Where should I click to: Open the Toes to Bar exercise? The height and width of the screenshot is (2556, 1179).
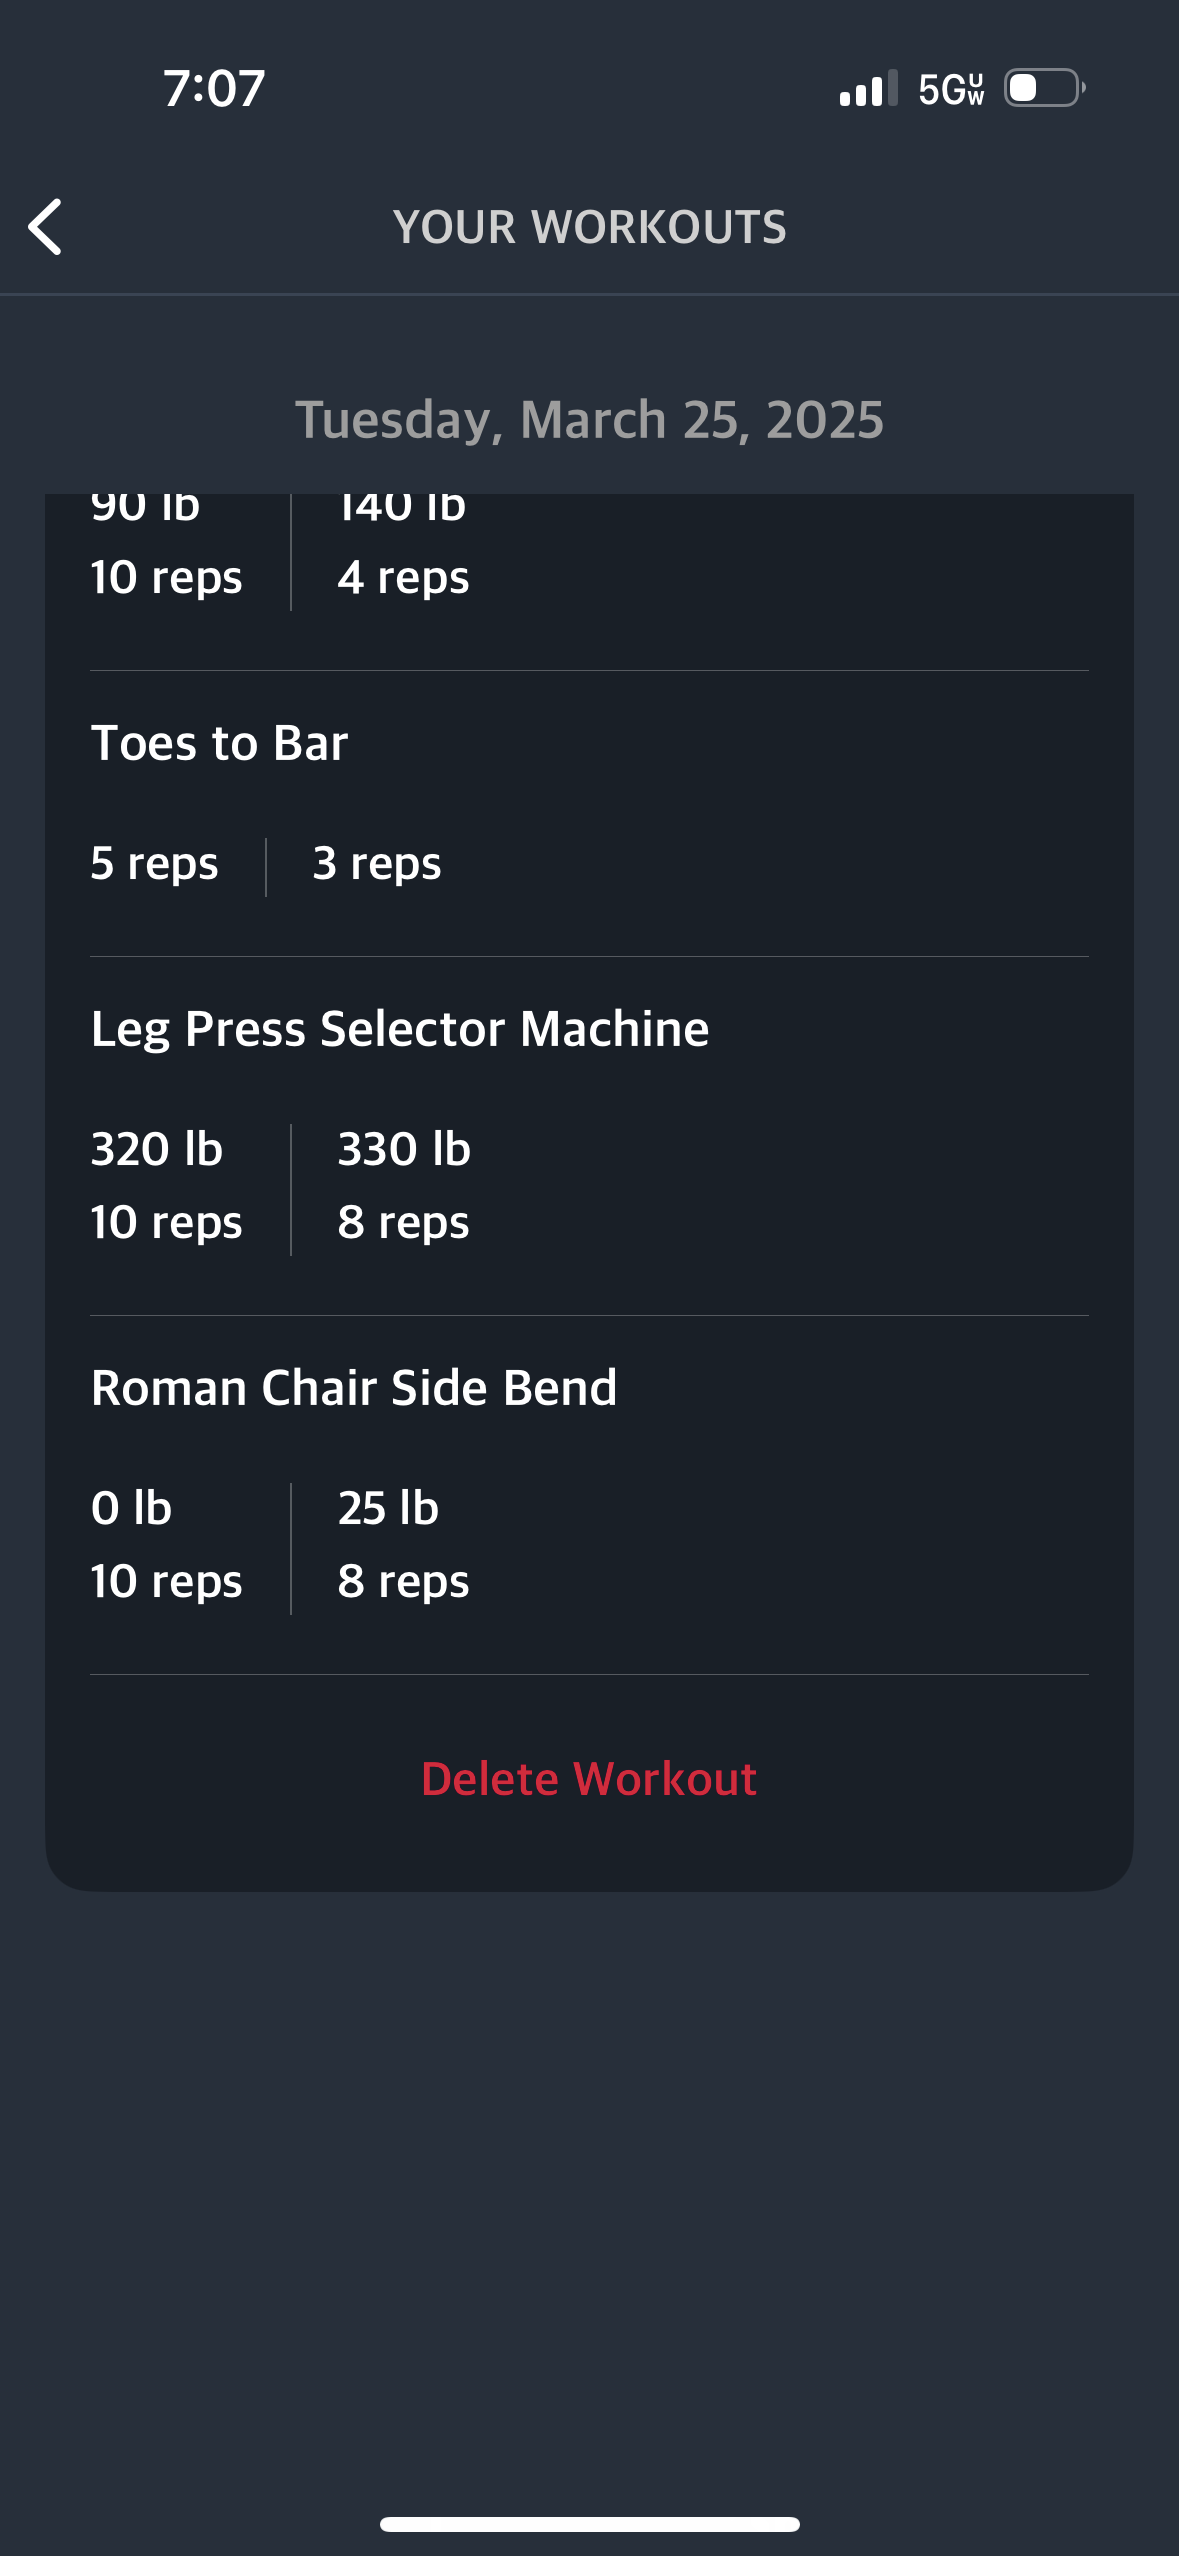219,743
